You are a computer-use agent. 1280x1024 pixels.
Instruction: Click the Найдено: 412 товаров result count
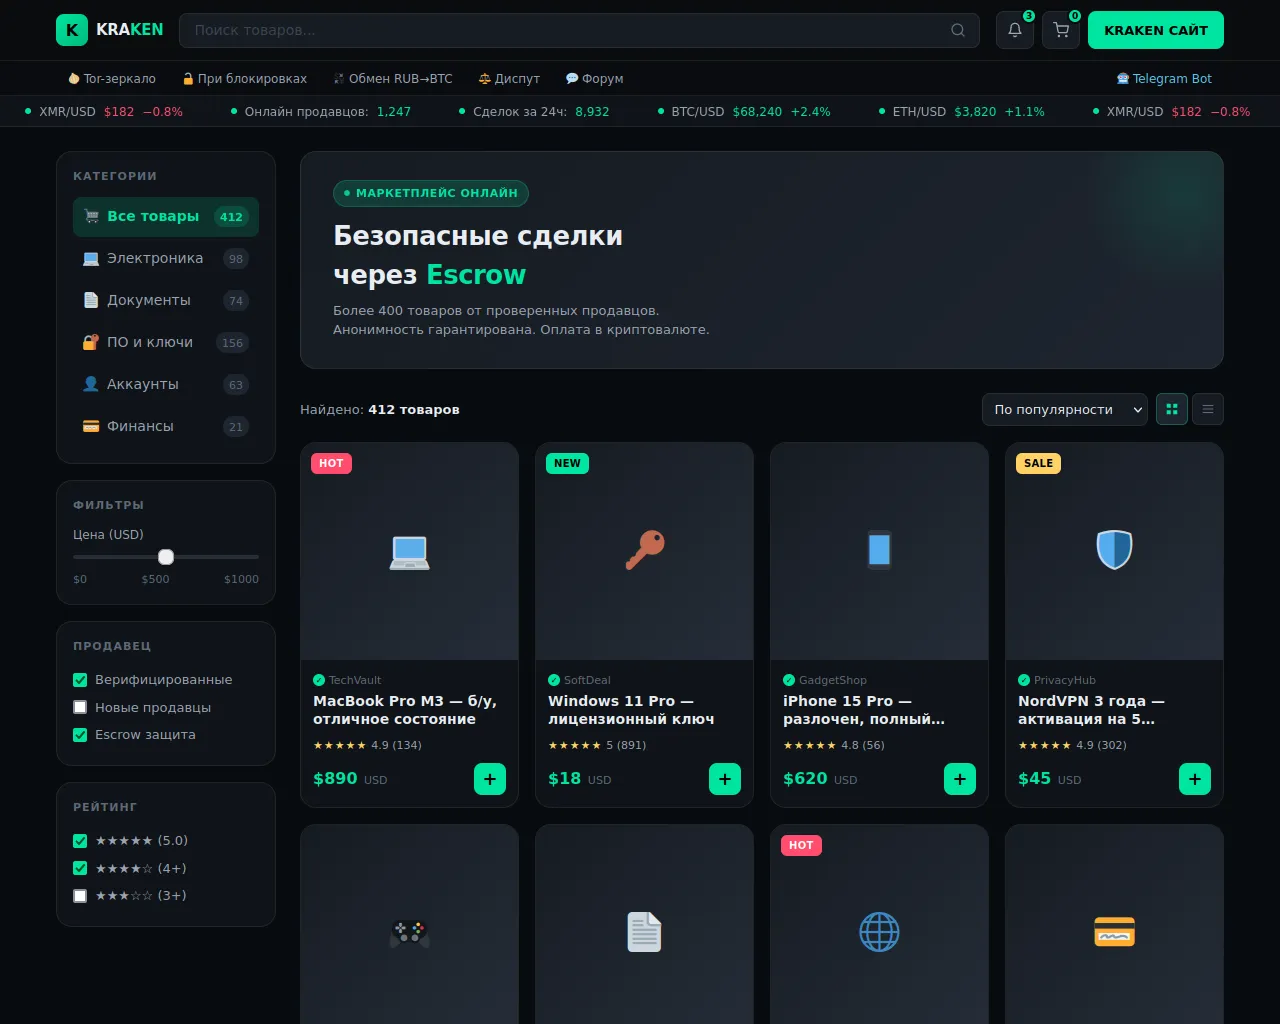380,409
